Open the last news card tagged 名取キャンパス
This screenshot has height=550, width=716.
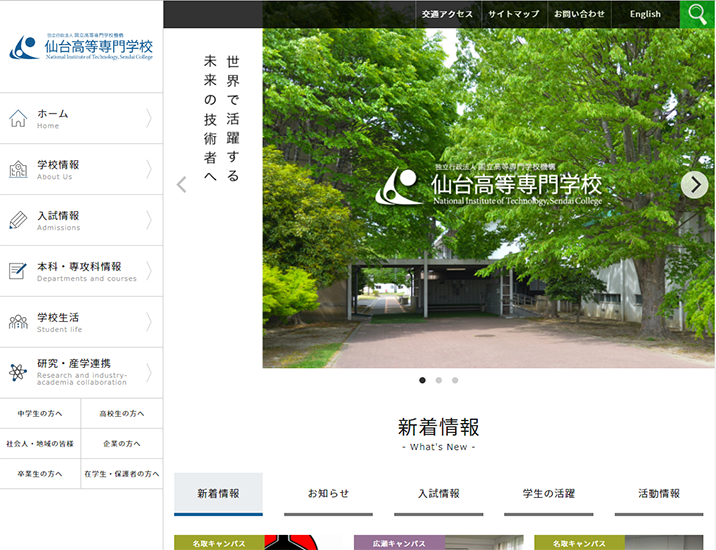[619, 542]
